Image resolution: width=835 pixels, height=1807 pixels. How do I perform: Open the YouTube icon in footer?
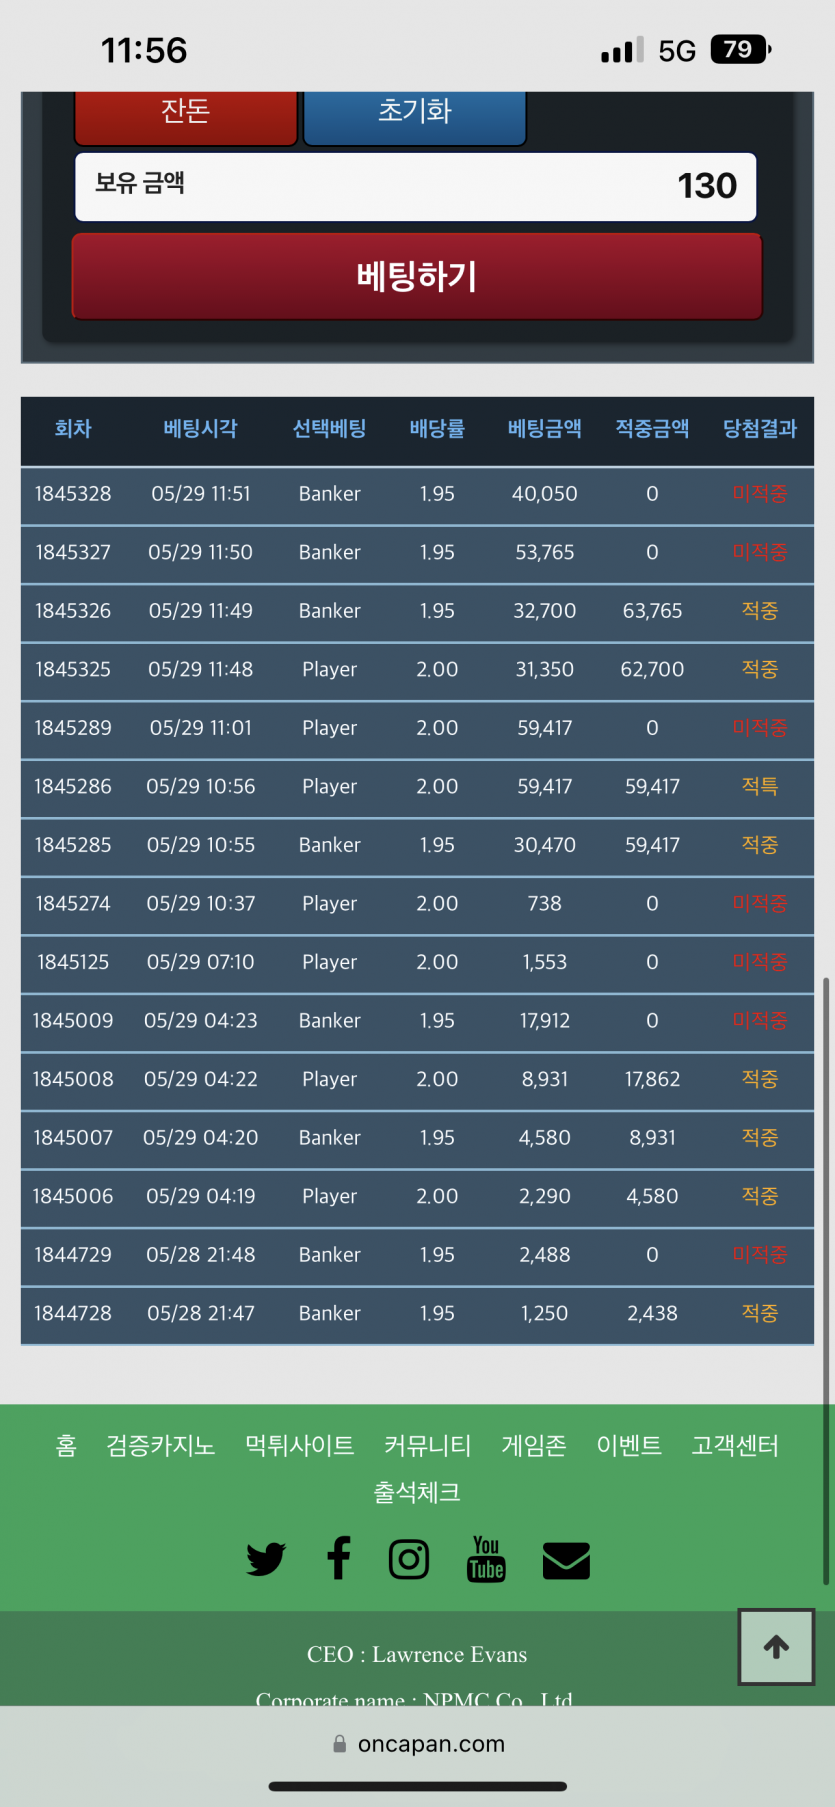point(486,1559)
